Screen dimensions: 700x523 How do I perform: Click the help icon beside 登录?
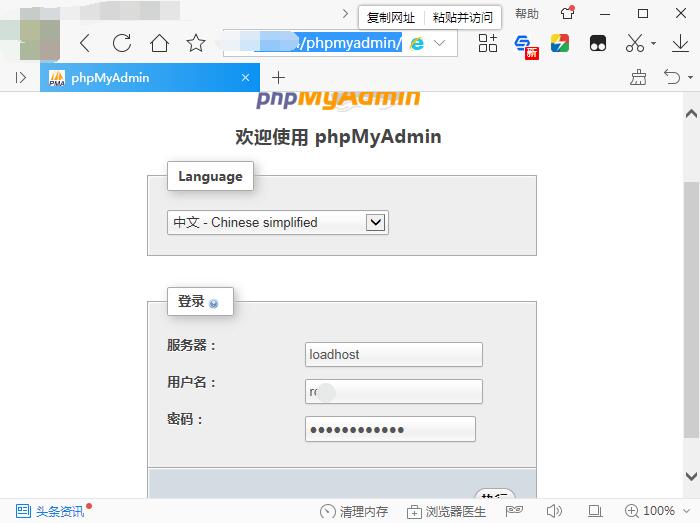[213, 303]
